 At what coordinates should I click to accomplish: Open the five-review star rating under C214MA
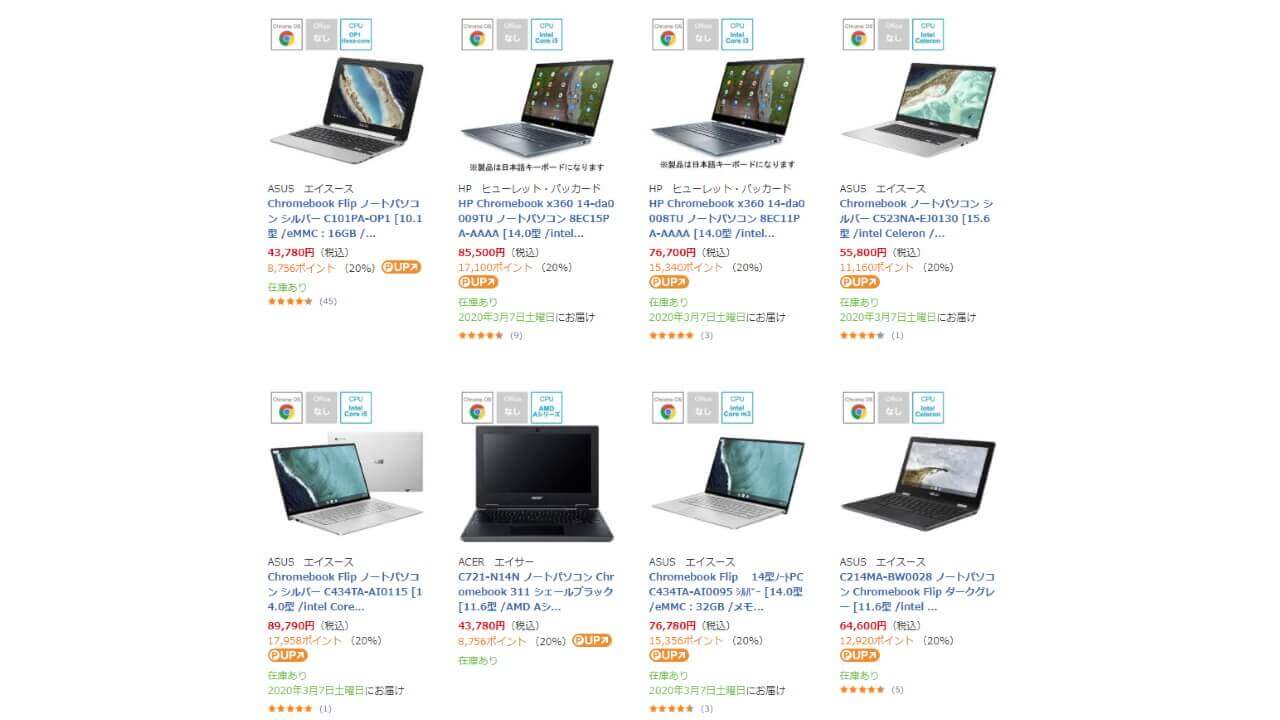click(862, 689)
